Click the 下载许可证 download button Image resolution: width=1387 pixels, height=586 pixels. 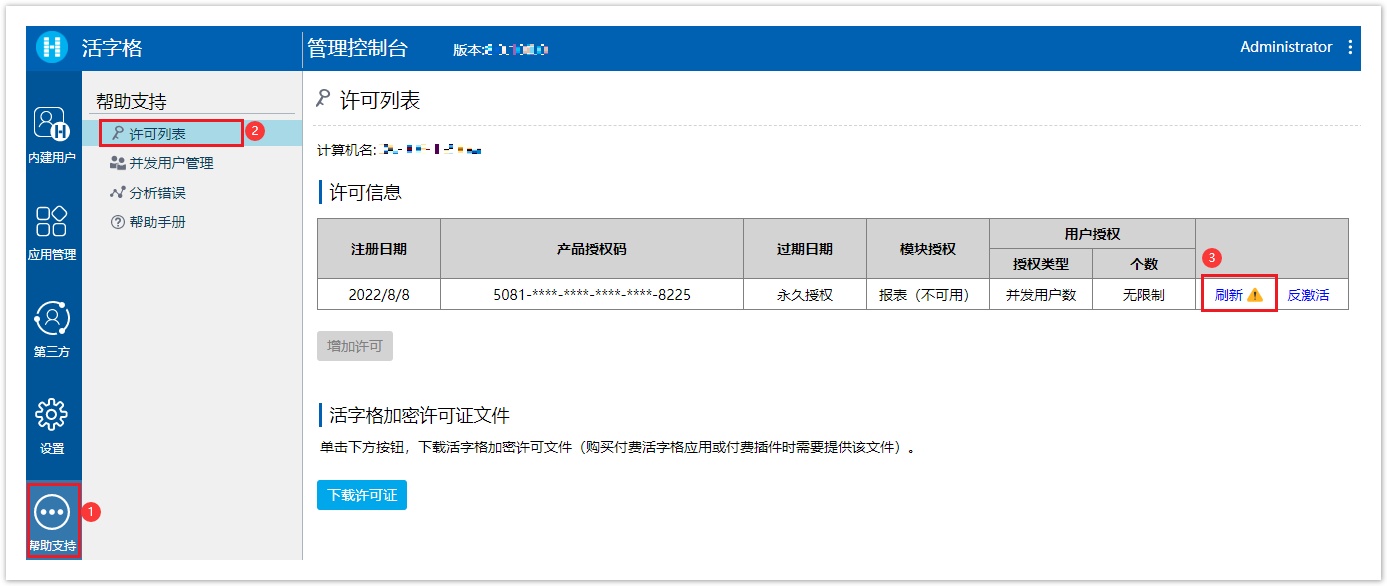(x=362, y=495)
